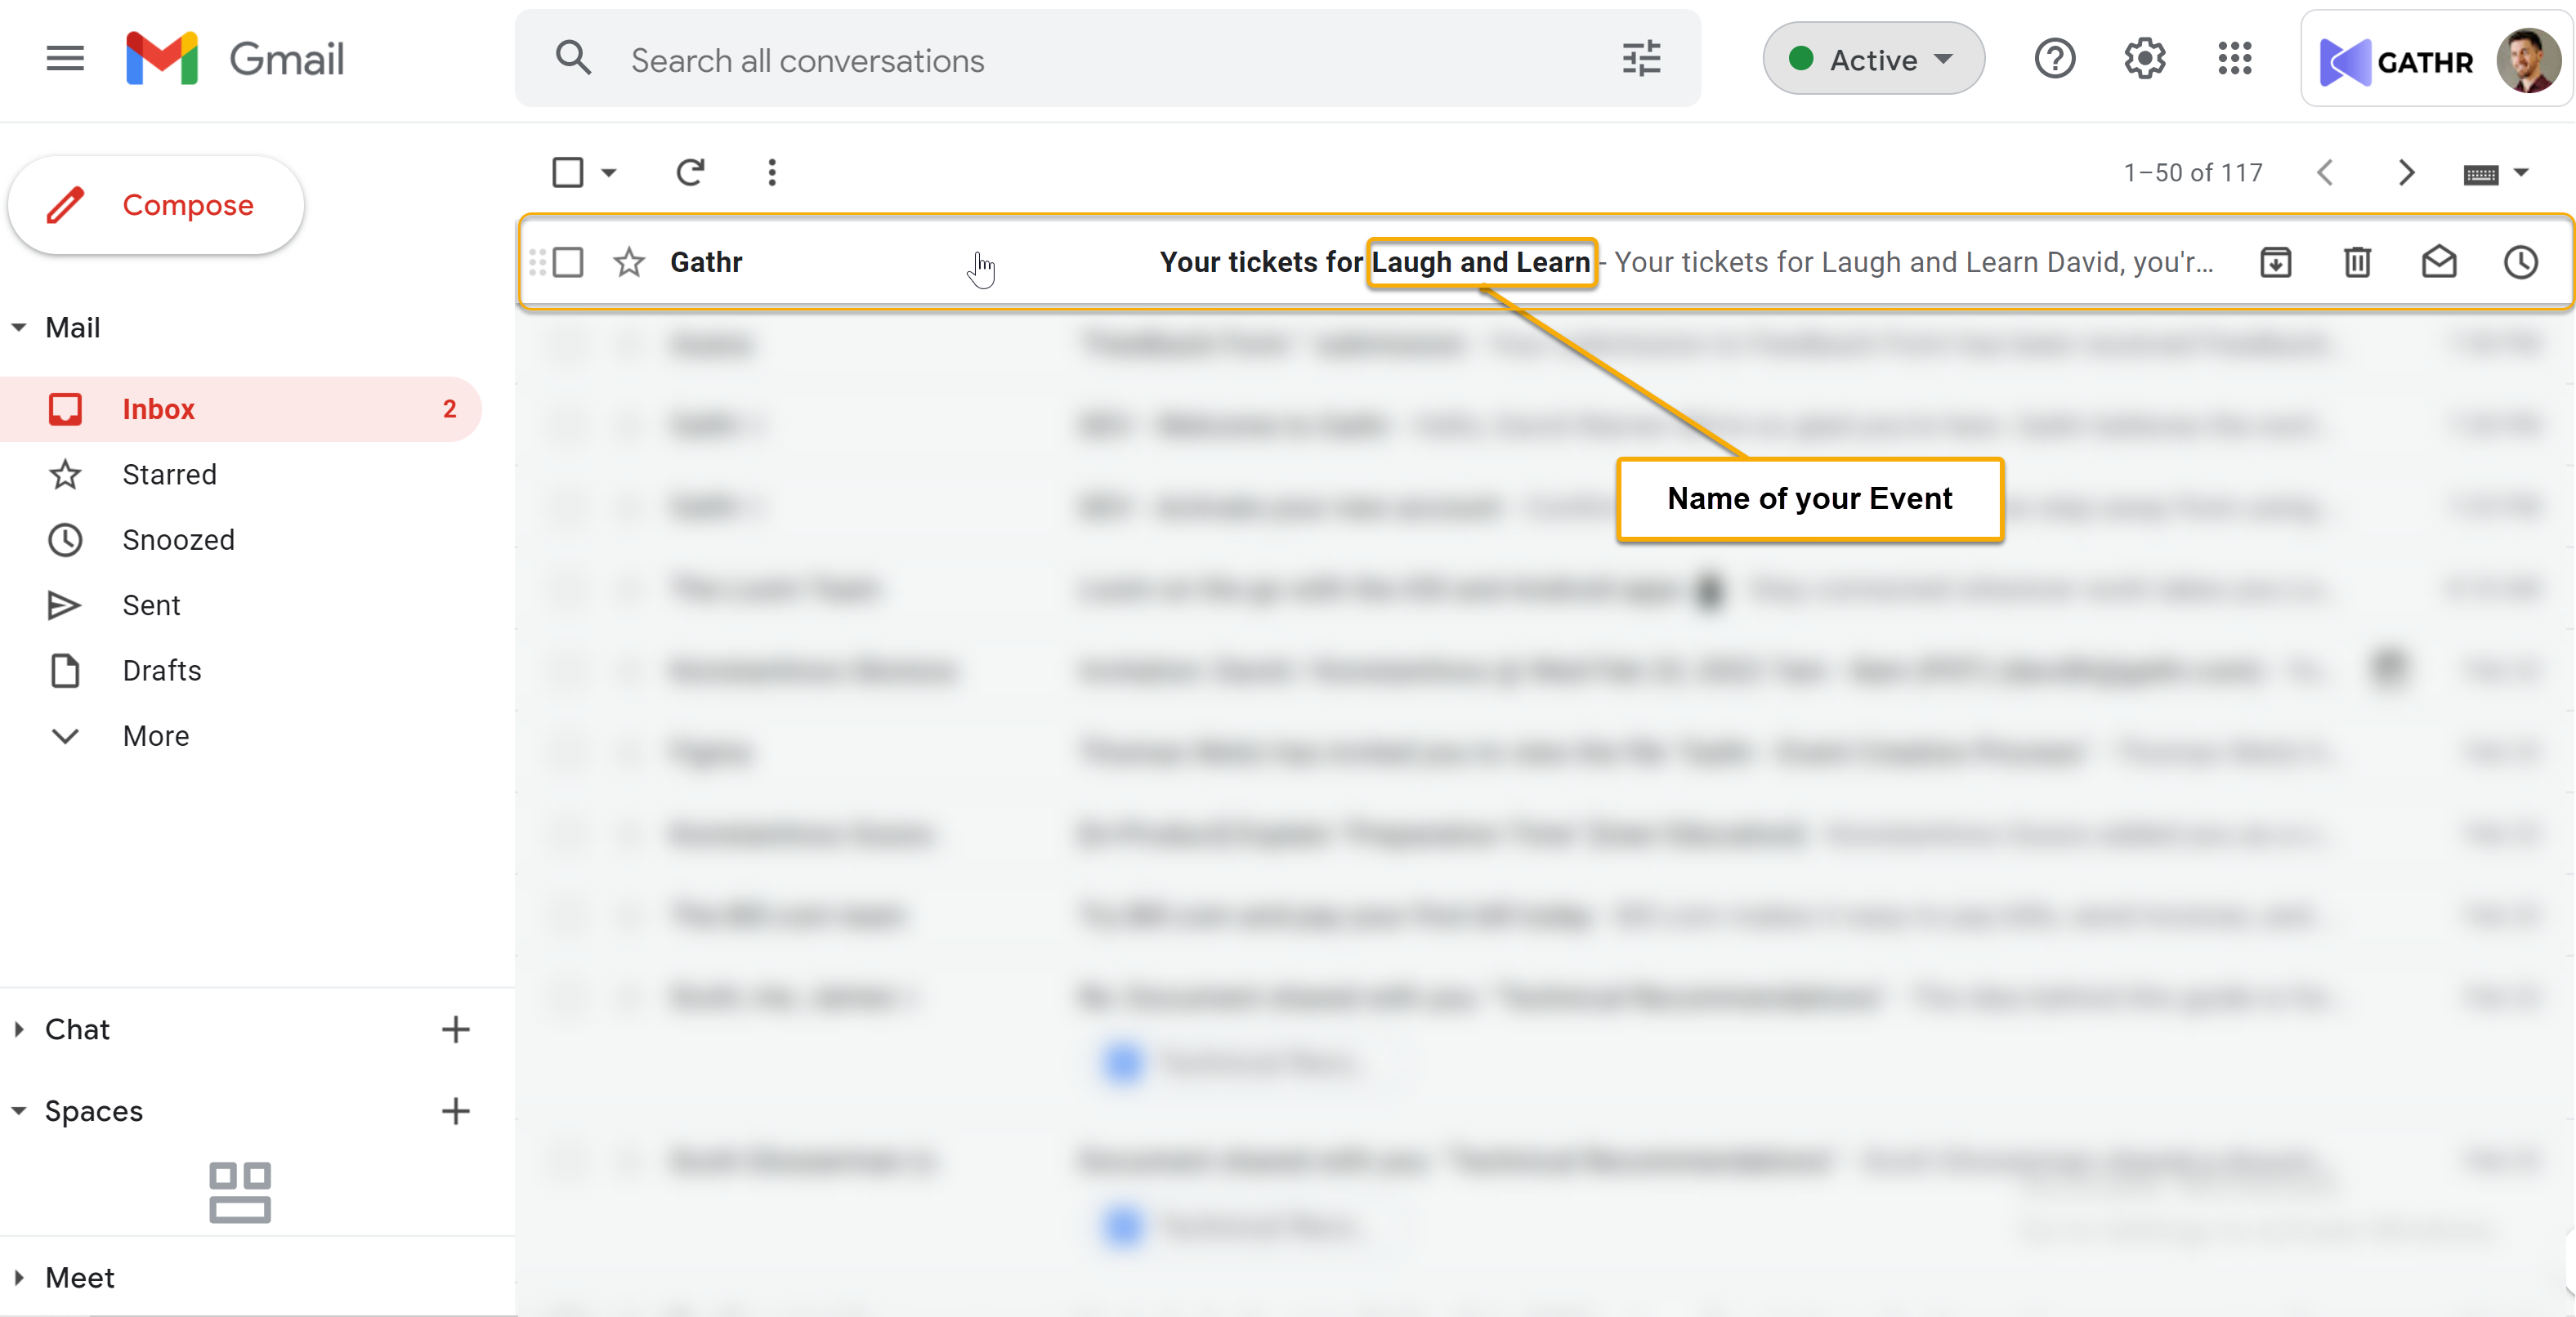Open Gmail settings gear
The width and height of the screenshot is (2576, 1317).
point(2144,59)
